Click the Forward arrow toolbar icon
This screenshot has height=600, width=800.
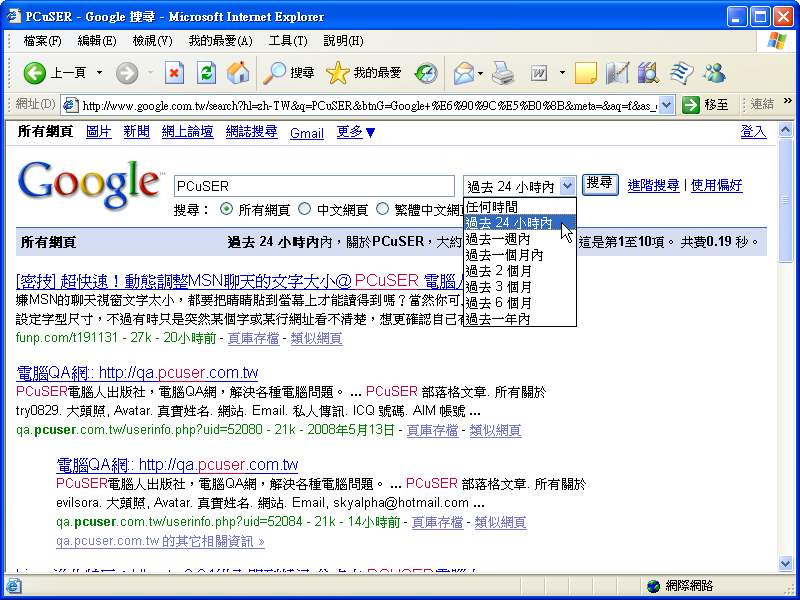pyautogui.click(x=127, y=73)
